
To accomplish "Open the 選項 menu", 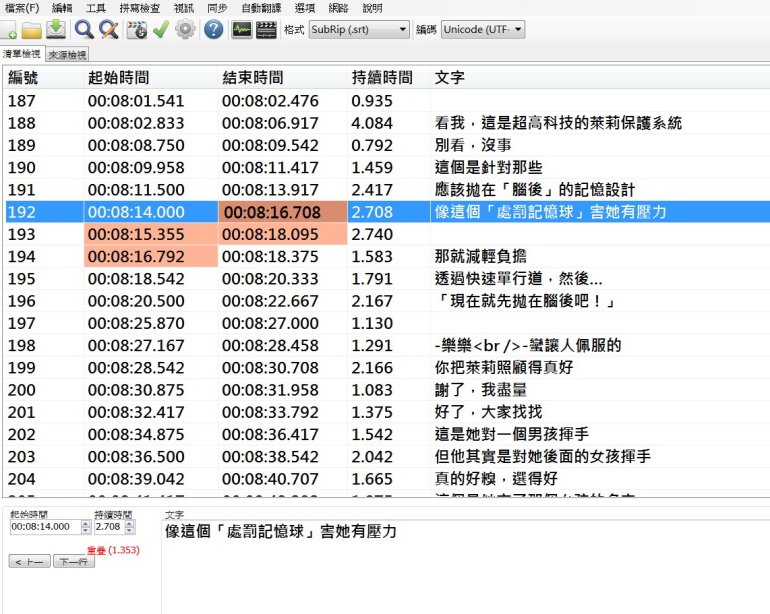I will click(x=304, y=8).
